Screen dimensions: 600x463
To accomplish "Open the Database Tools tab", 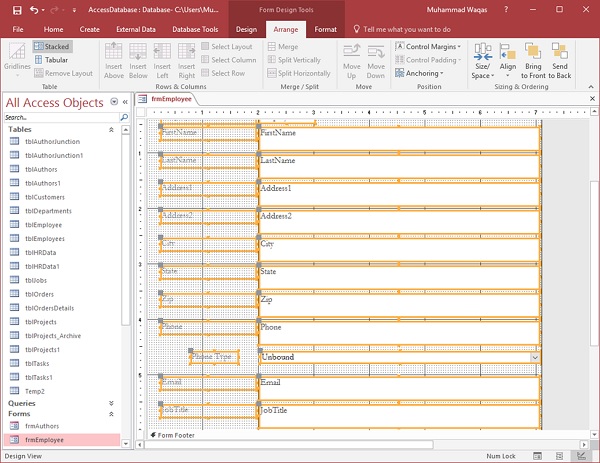I will pyautogui.click(x=195, y=29).
